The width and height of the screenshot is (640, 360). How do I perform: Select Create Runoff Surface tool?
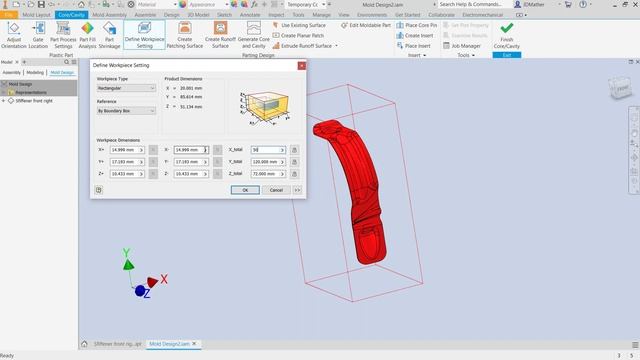click(220, 35)
